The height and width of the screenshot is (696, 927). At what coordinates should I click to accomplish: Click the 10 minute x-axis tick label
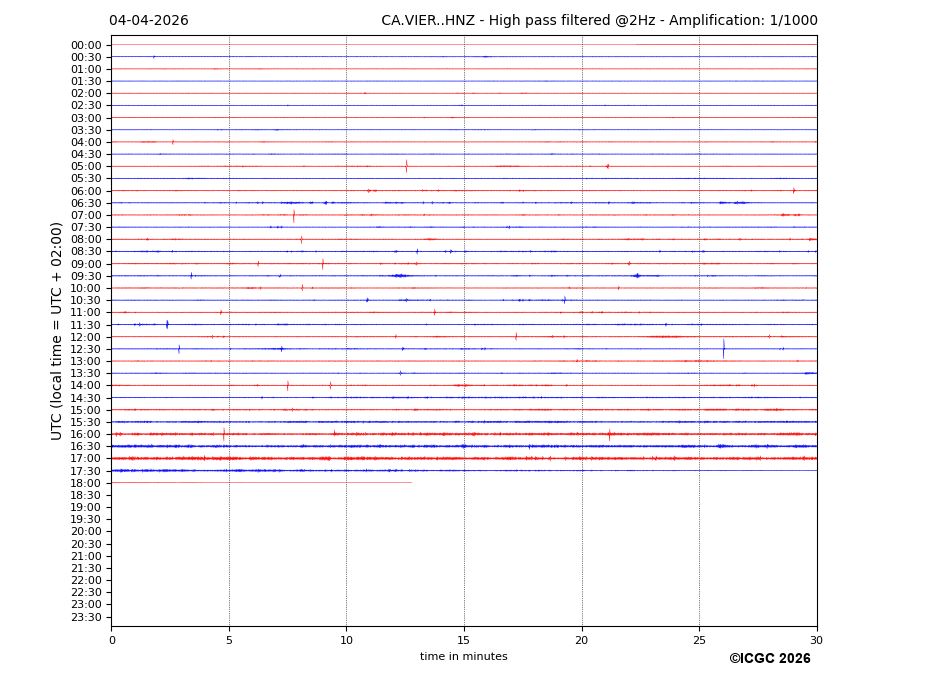click(346, 640)
